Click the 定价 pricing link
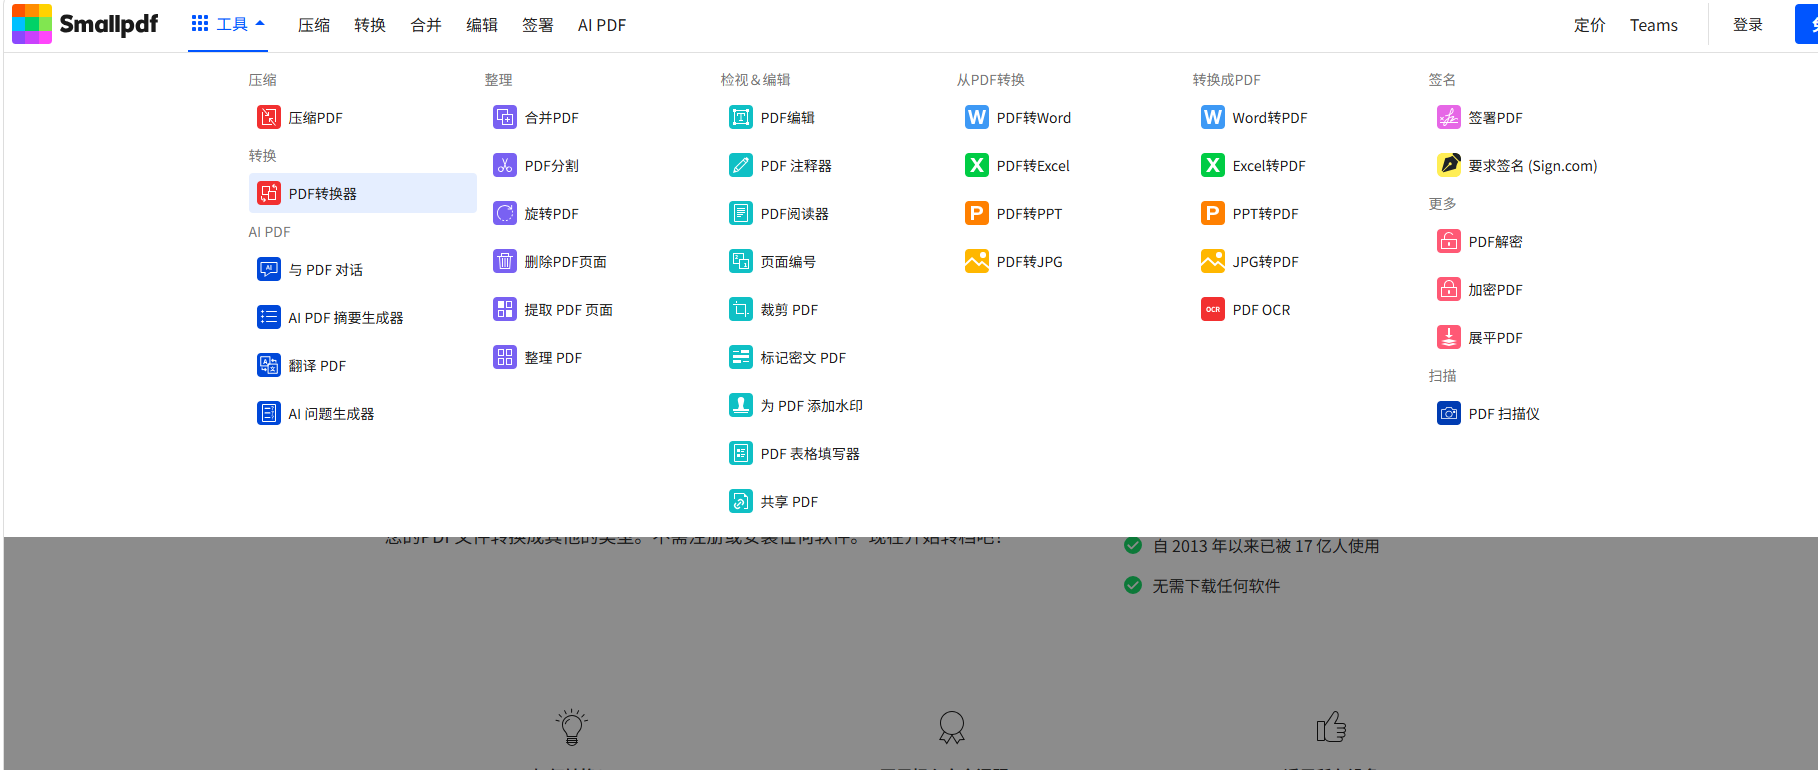The width and height of the screenshot is (1818, 770). click(1589, 25)
